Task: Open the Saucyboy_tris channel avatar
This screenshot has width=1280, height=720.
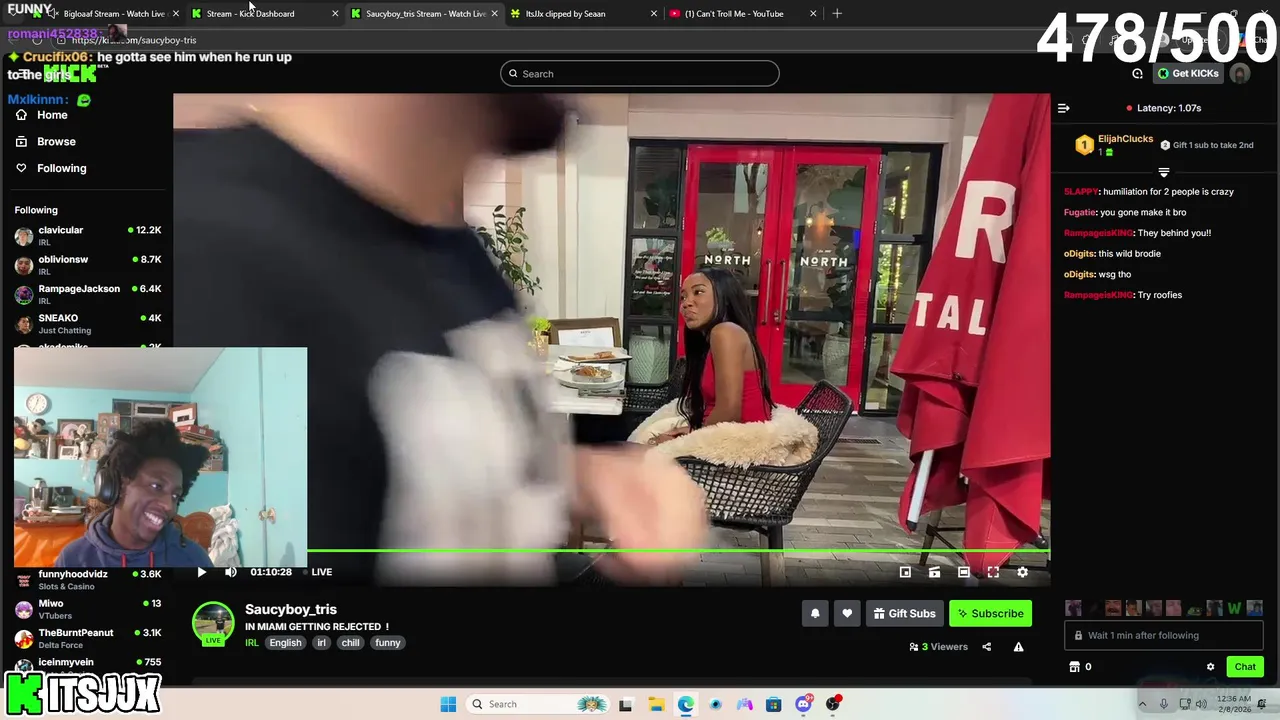Action: [x=213, y=623]
